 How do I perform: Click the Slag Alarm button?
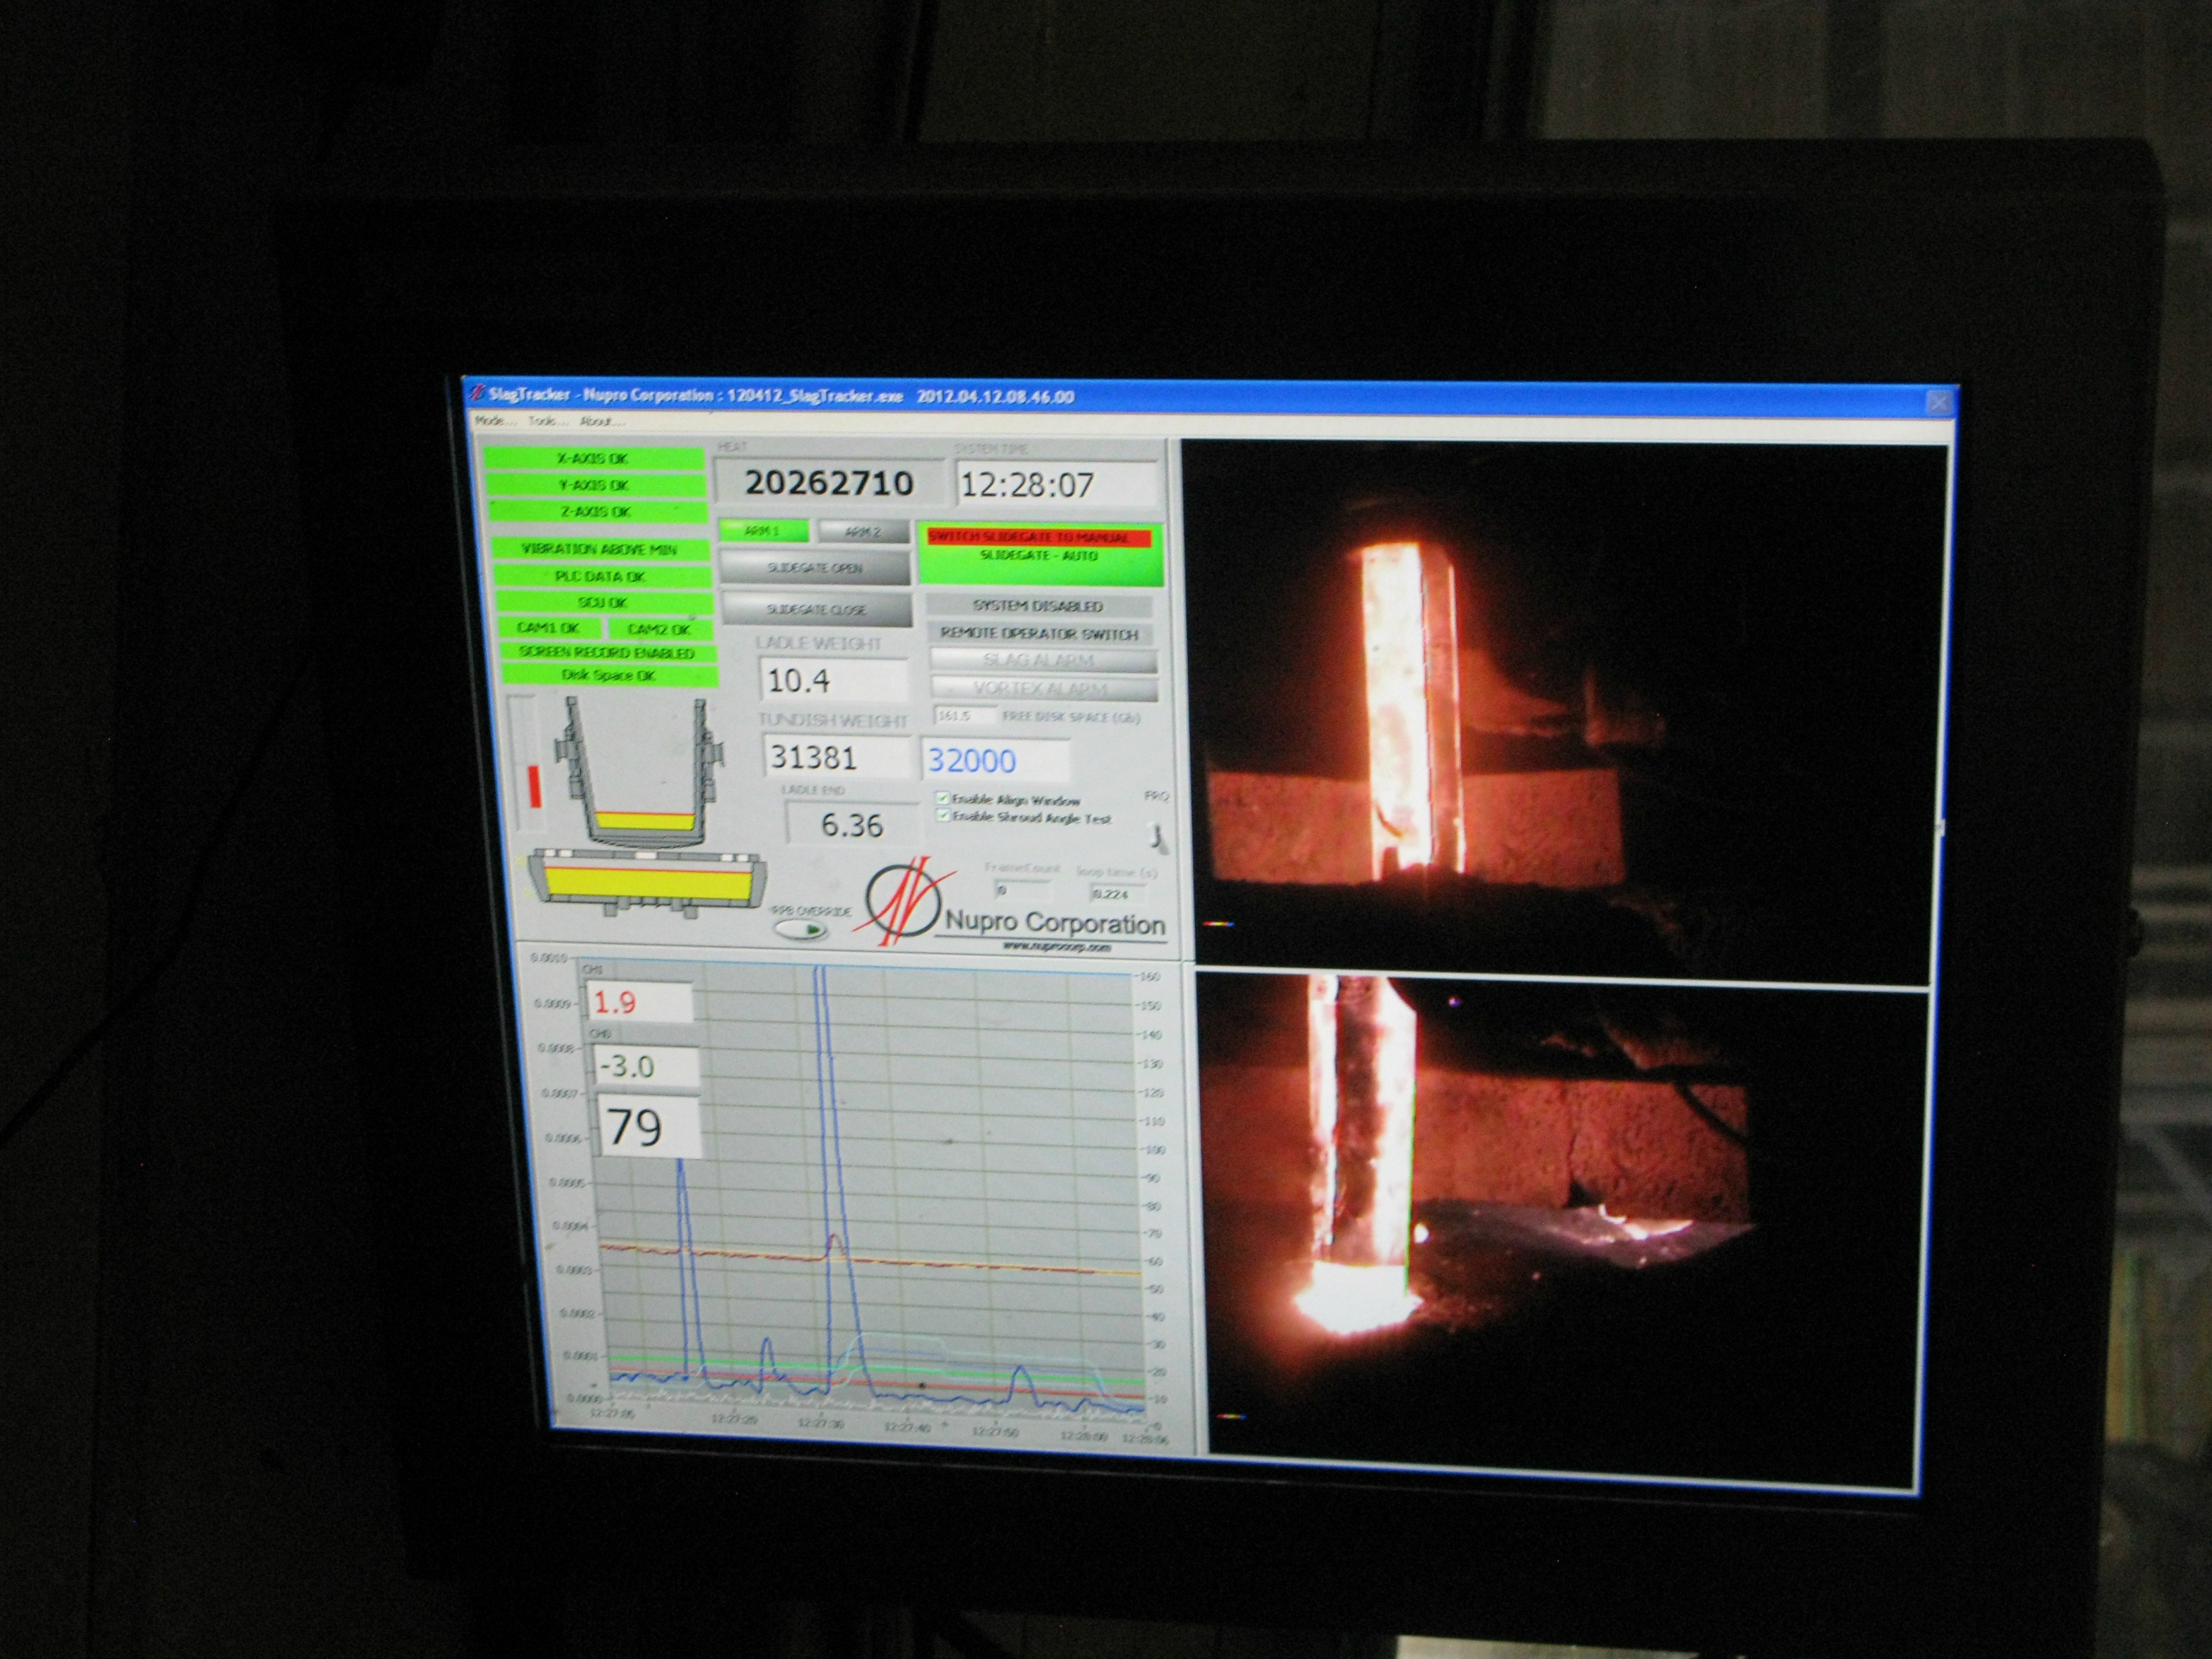[1043, 660]
